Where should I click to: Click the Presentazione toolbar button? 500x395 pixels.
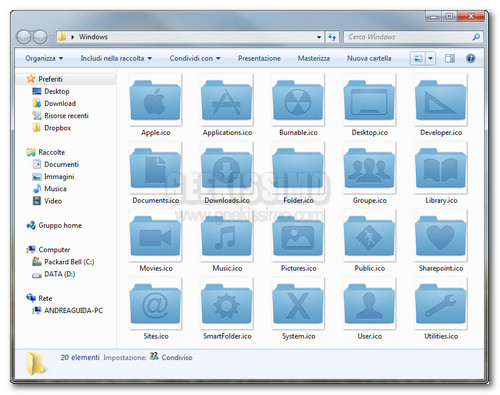tap(259, 58)
